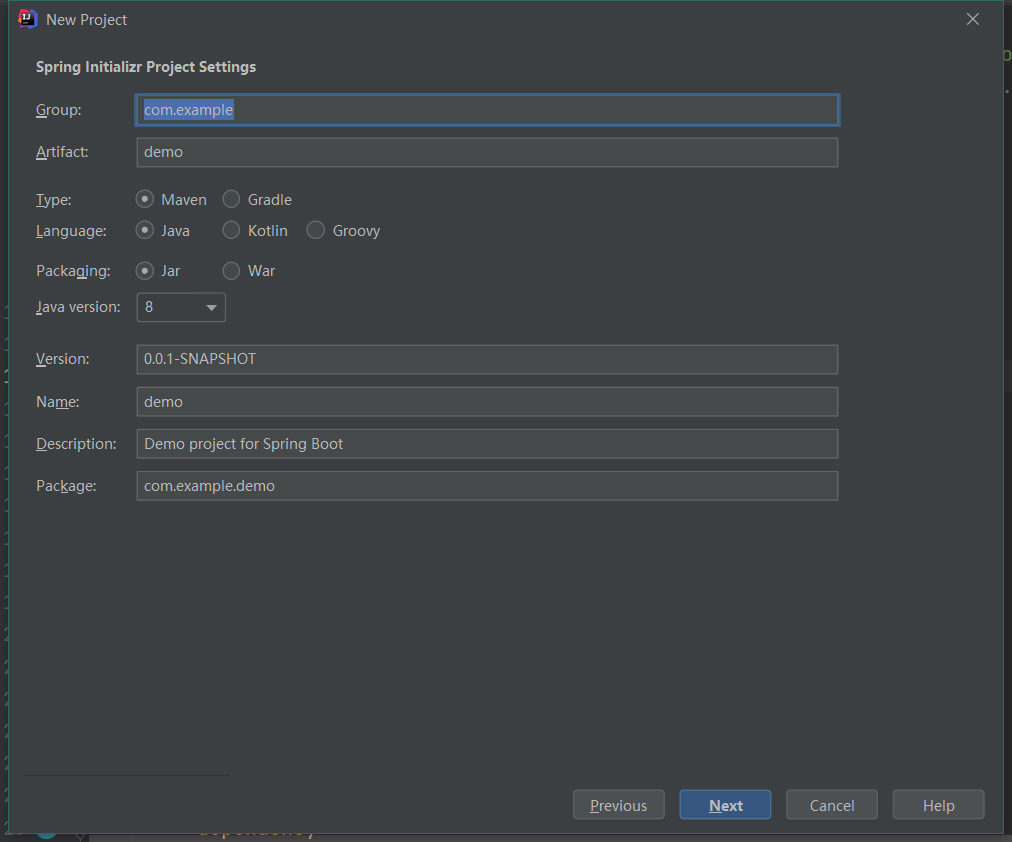Close the New Project dialog window
This screenshot has height=842, width=1012.
click(x=973, y=19)
